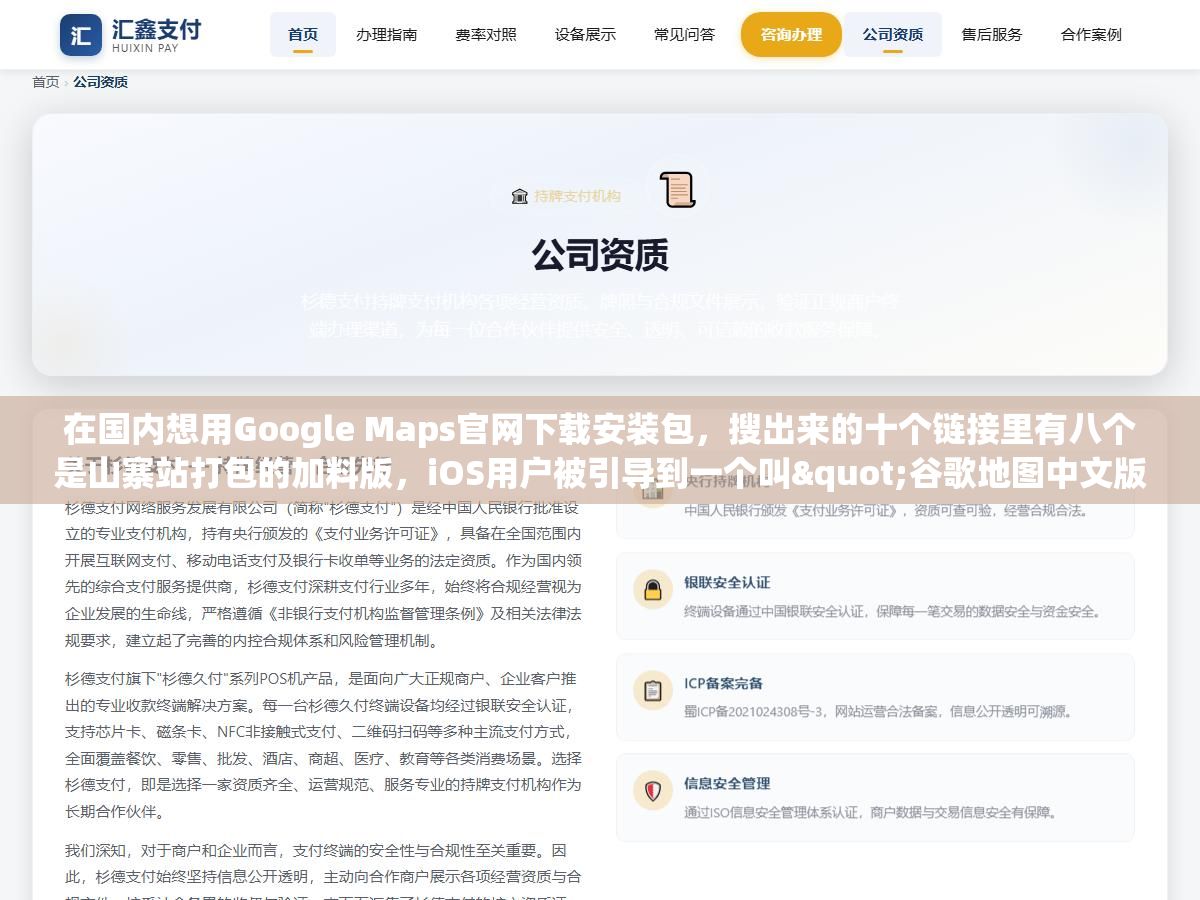Open the 信息安全管理 card title
Viewport: 1200px width, 900px height.
point(727,783)
